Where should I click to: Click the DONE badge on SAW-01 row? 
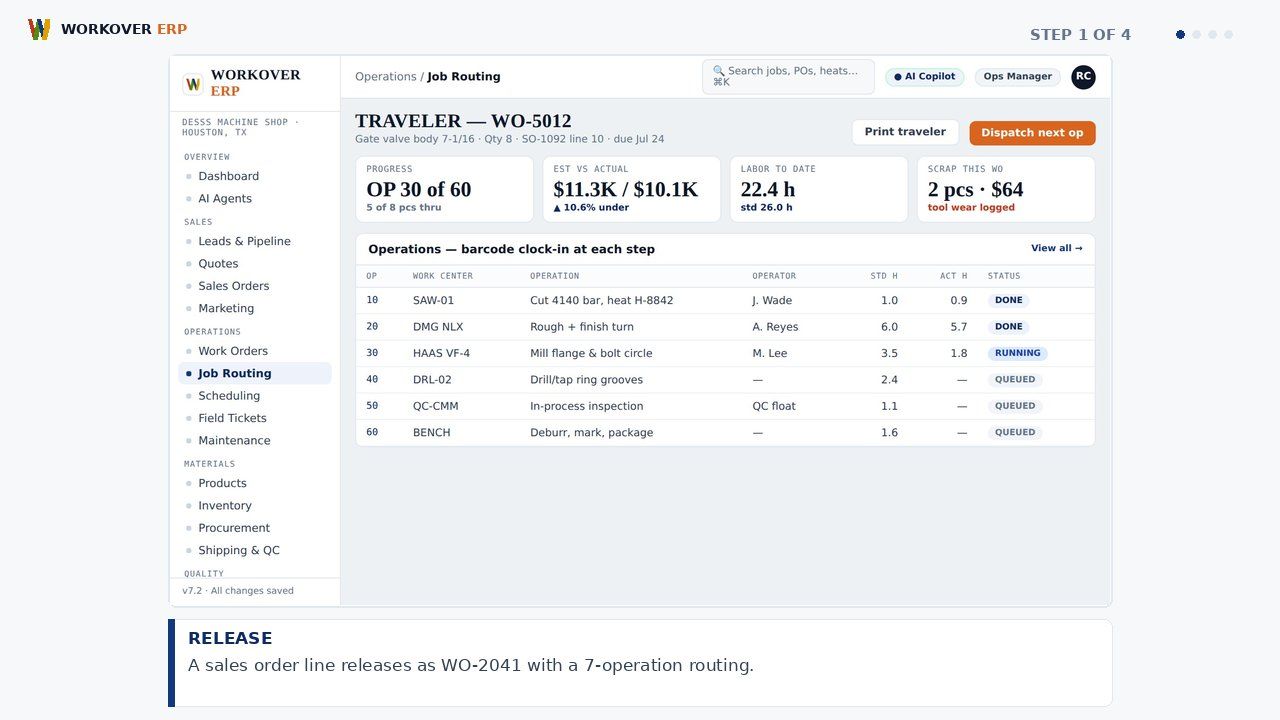1008,300
